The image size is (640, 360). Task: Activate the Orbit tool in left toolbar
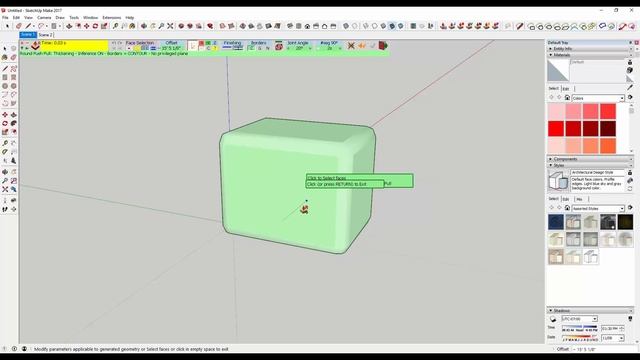(5, 172)
